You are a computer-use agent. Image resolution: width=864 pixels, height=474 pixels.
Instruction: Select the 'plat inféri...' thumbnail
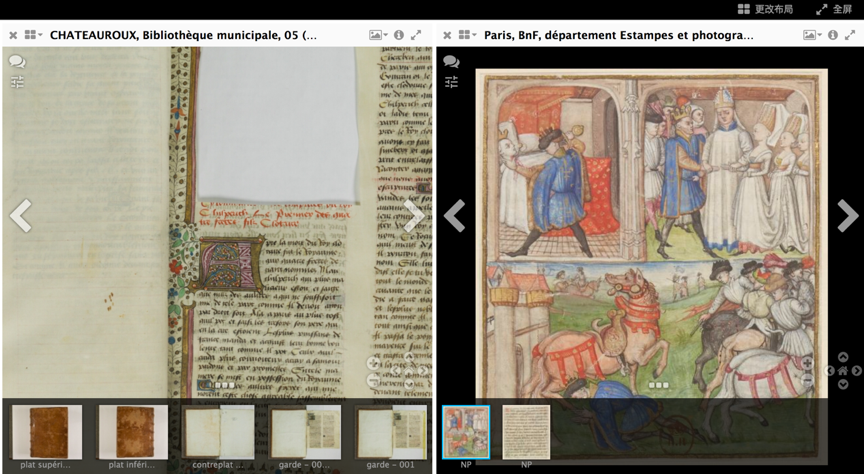132,432
